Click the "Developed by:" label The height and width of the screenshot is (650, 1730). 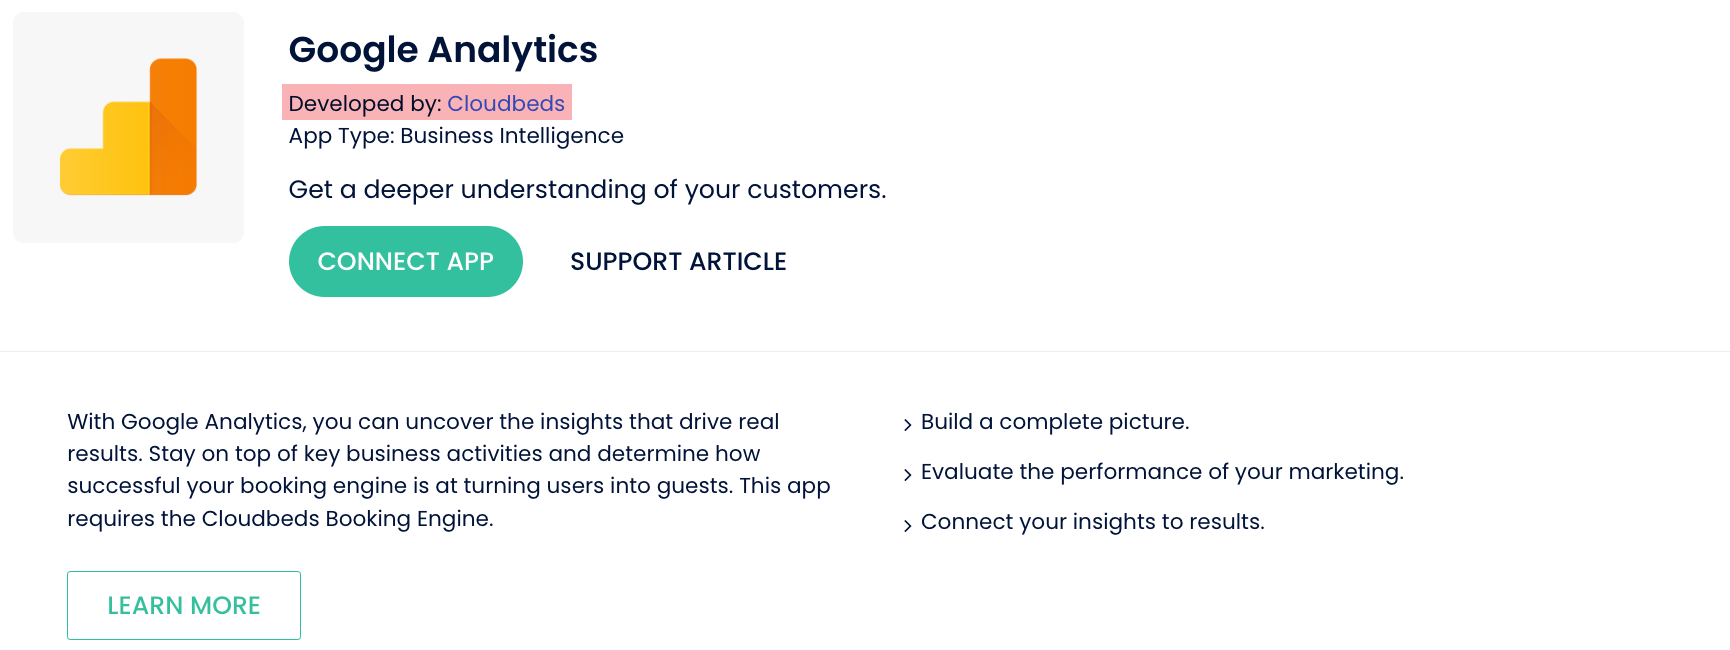365,104
